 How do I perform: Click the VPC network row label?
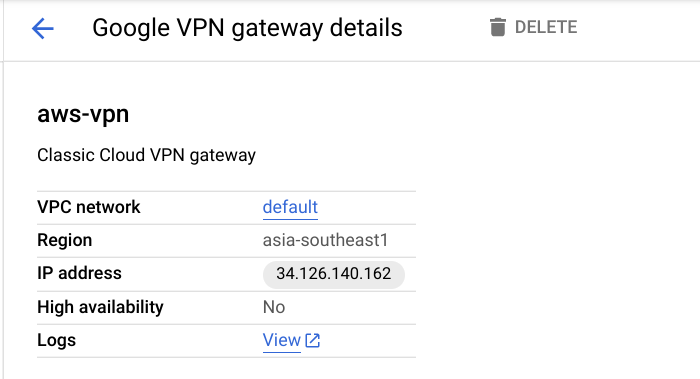click(x=88, y=207)
